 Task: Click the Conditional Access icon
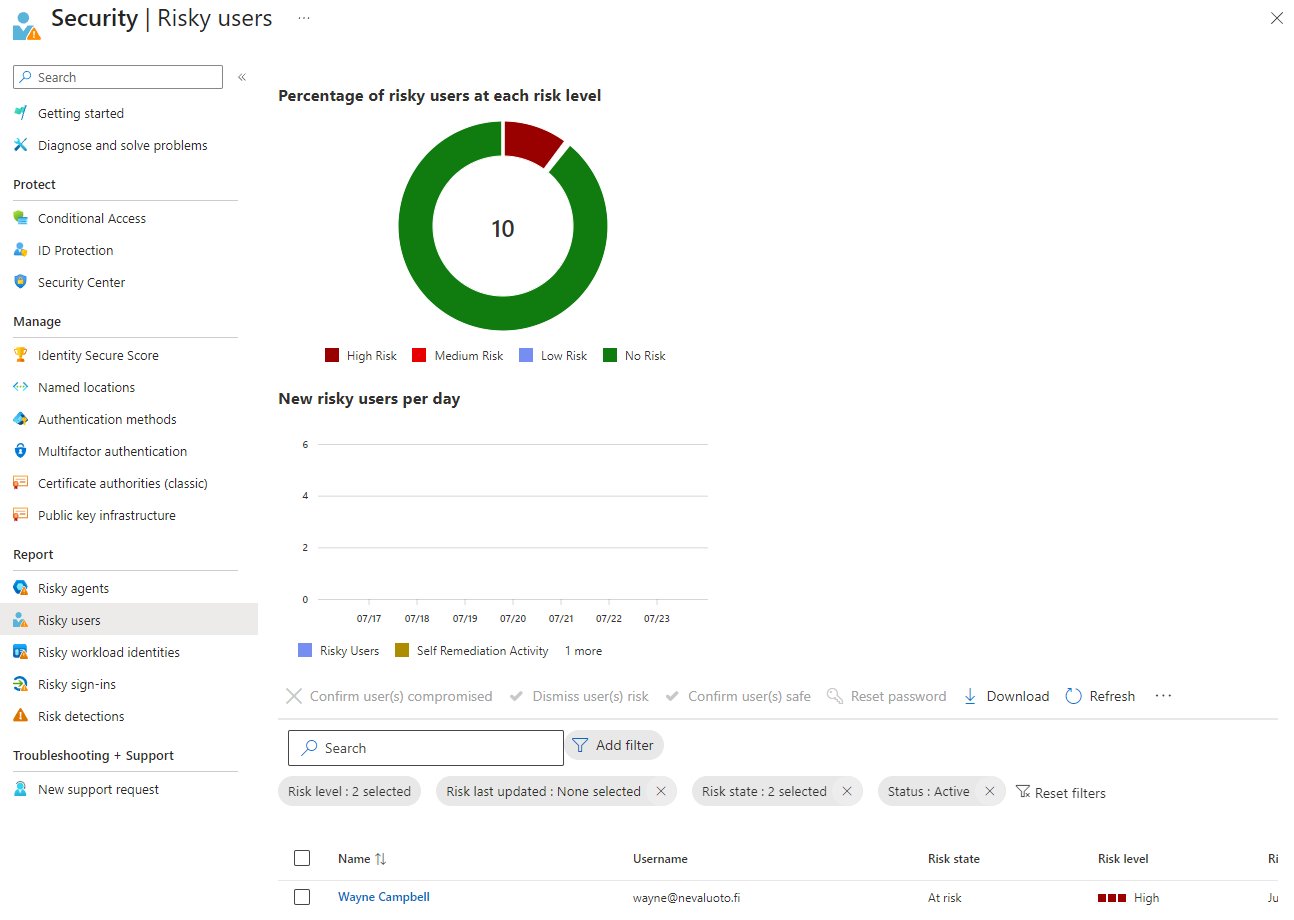(21, 218)
